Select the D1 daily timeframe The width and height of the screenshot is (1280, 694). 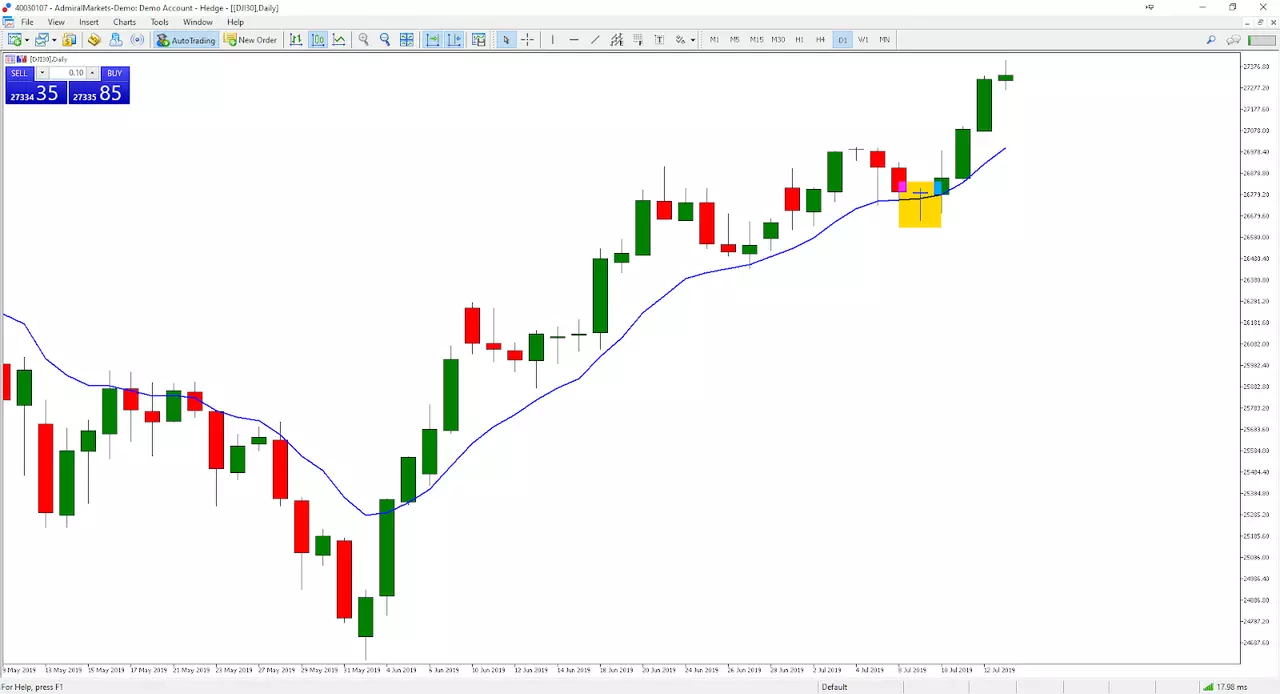[x=842, y=40]
